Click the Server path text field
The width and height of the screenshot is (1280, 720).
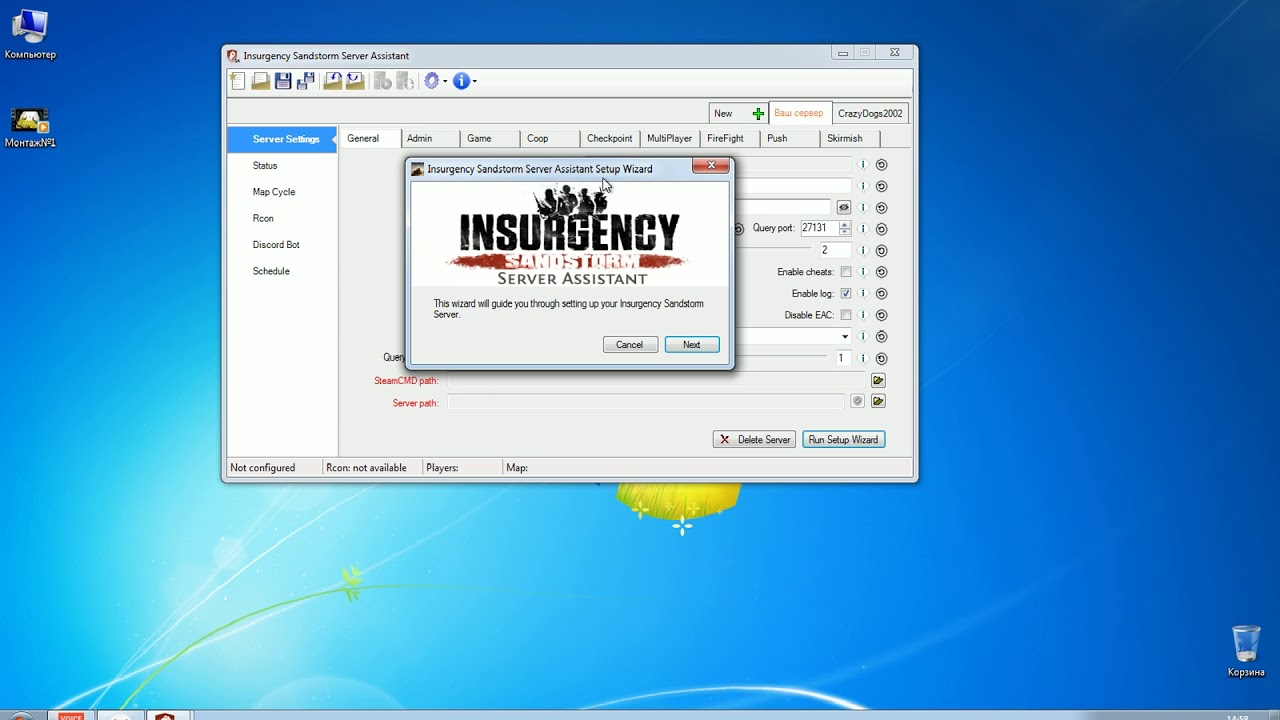click(x=646, y=401)
